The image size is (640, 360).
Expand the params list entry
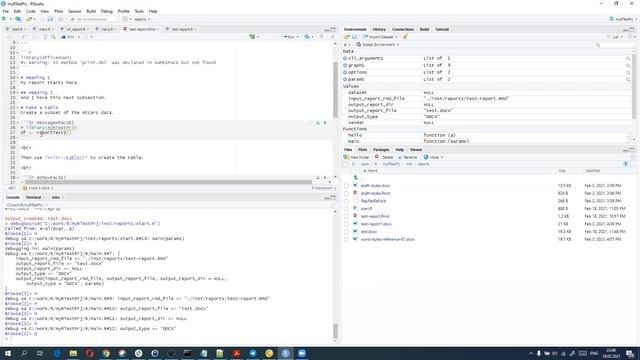pos(345,79)
